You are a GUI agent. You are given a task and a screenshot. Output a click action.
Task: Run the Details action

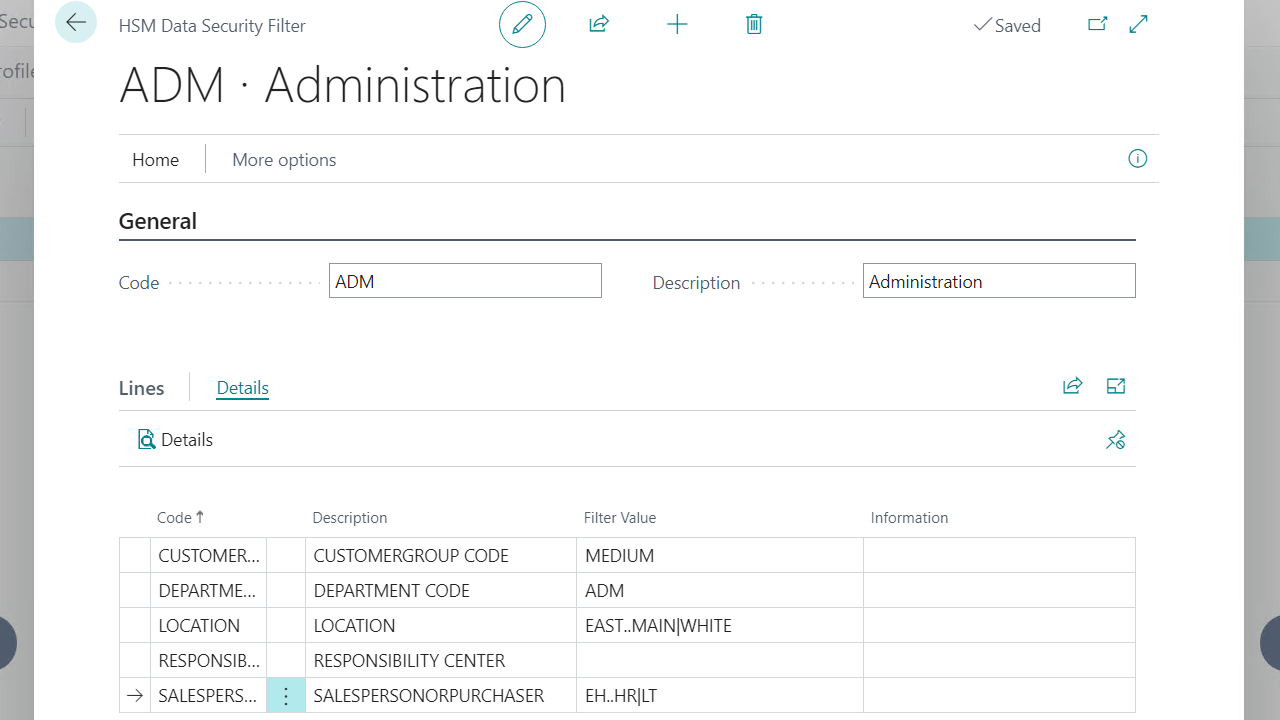pos(175,439)
